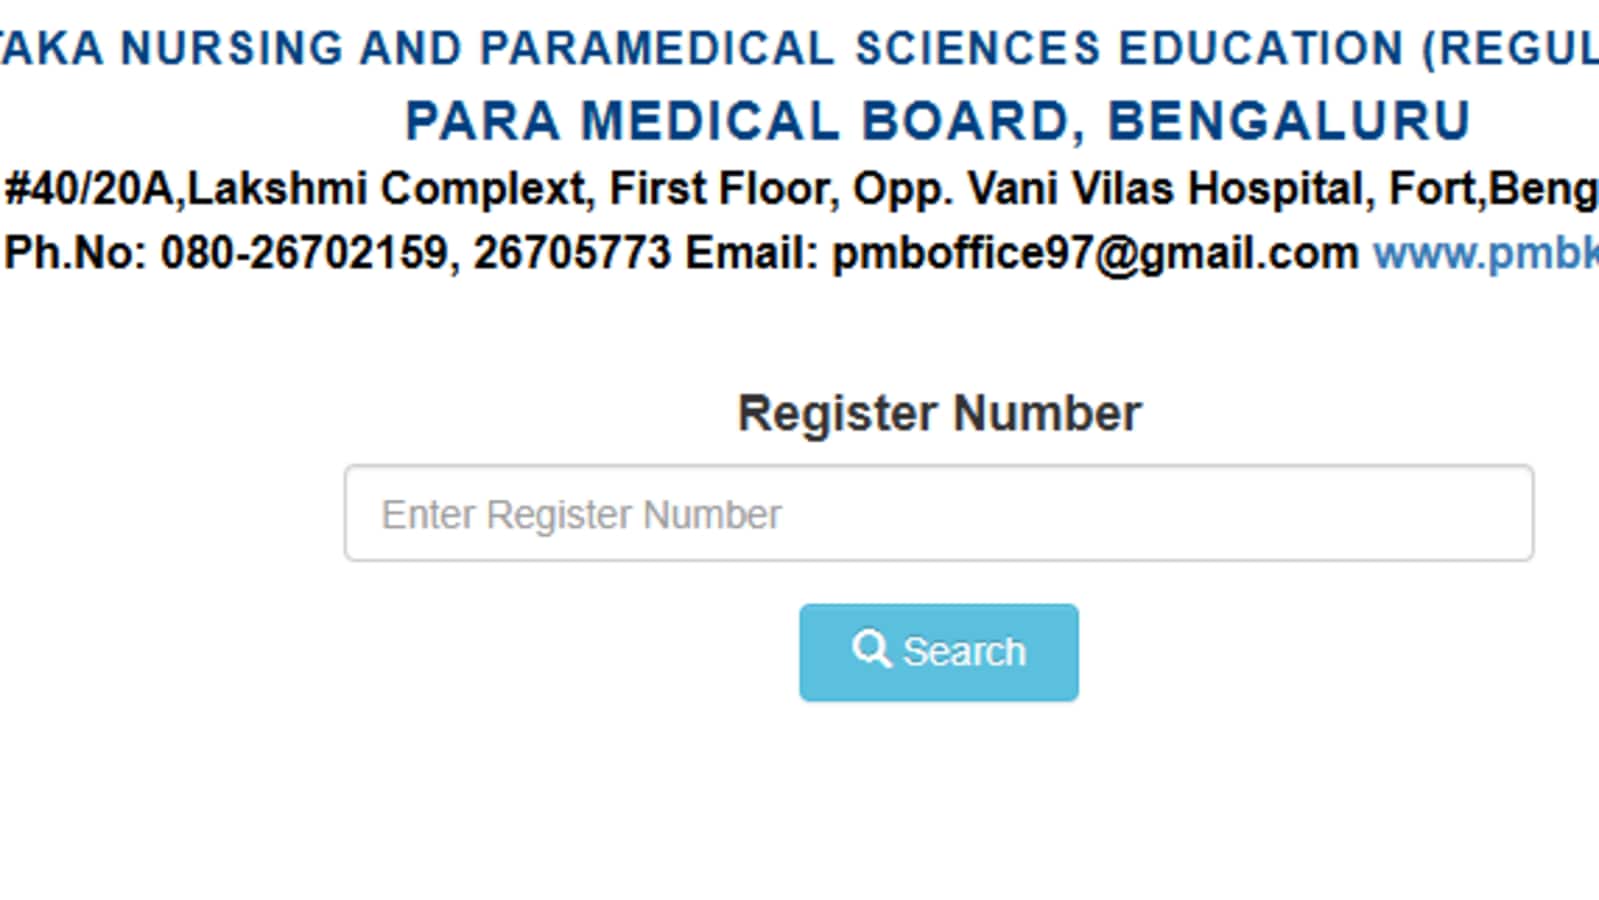
Task: Click the second phone number 26705773
Action: [x=572, y=253]
